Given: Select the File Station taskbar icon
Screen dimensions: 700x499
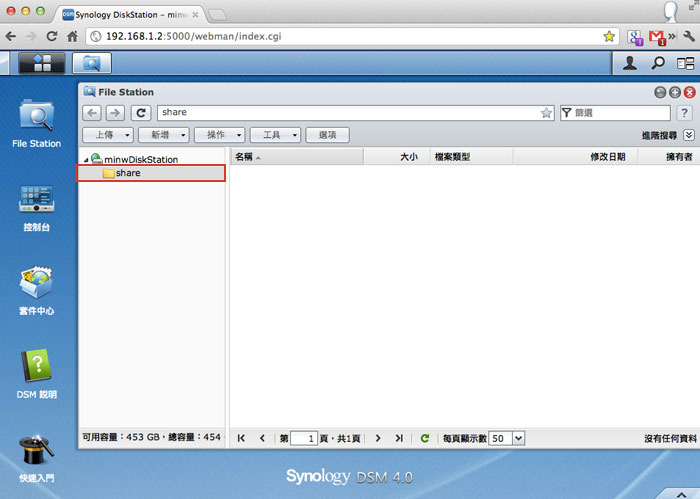Looking at the screenshot, I should pyautogui.click(x=92, y=63).
